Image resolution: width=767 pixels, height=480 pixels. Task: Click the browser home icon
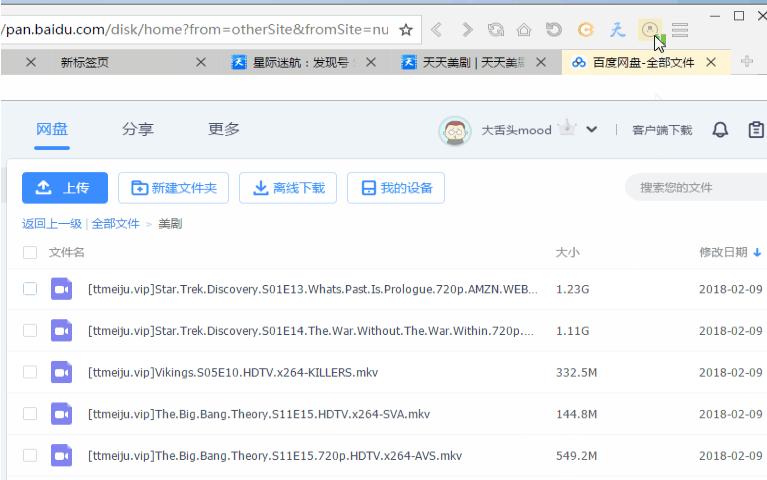524,30
